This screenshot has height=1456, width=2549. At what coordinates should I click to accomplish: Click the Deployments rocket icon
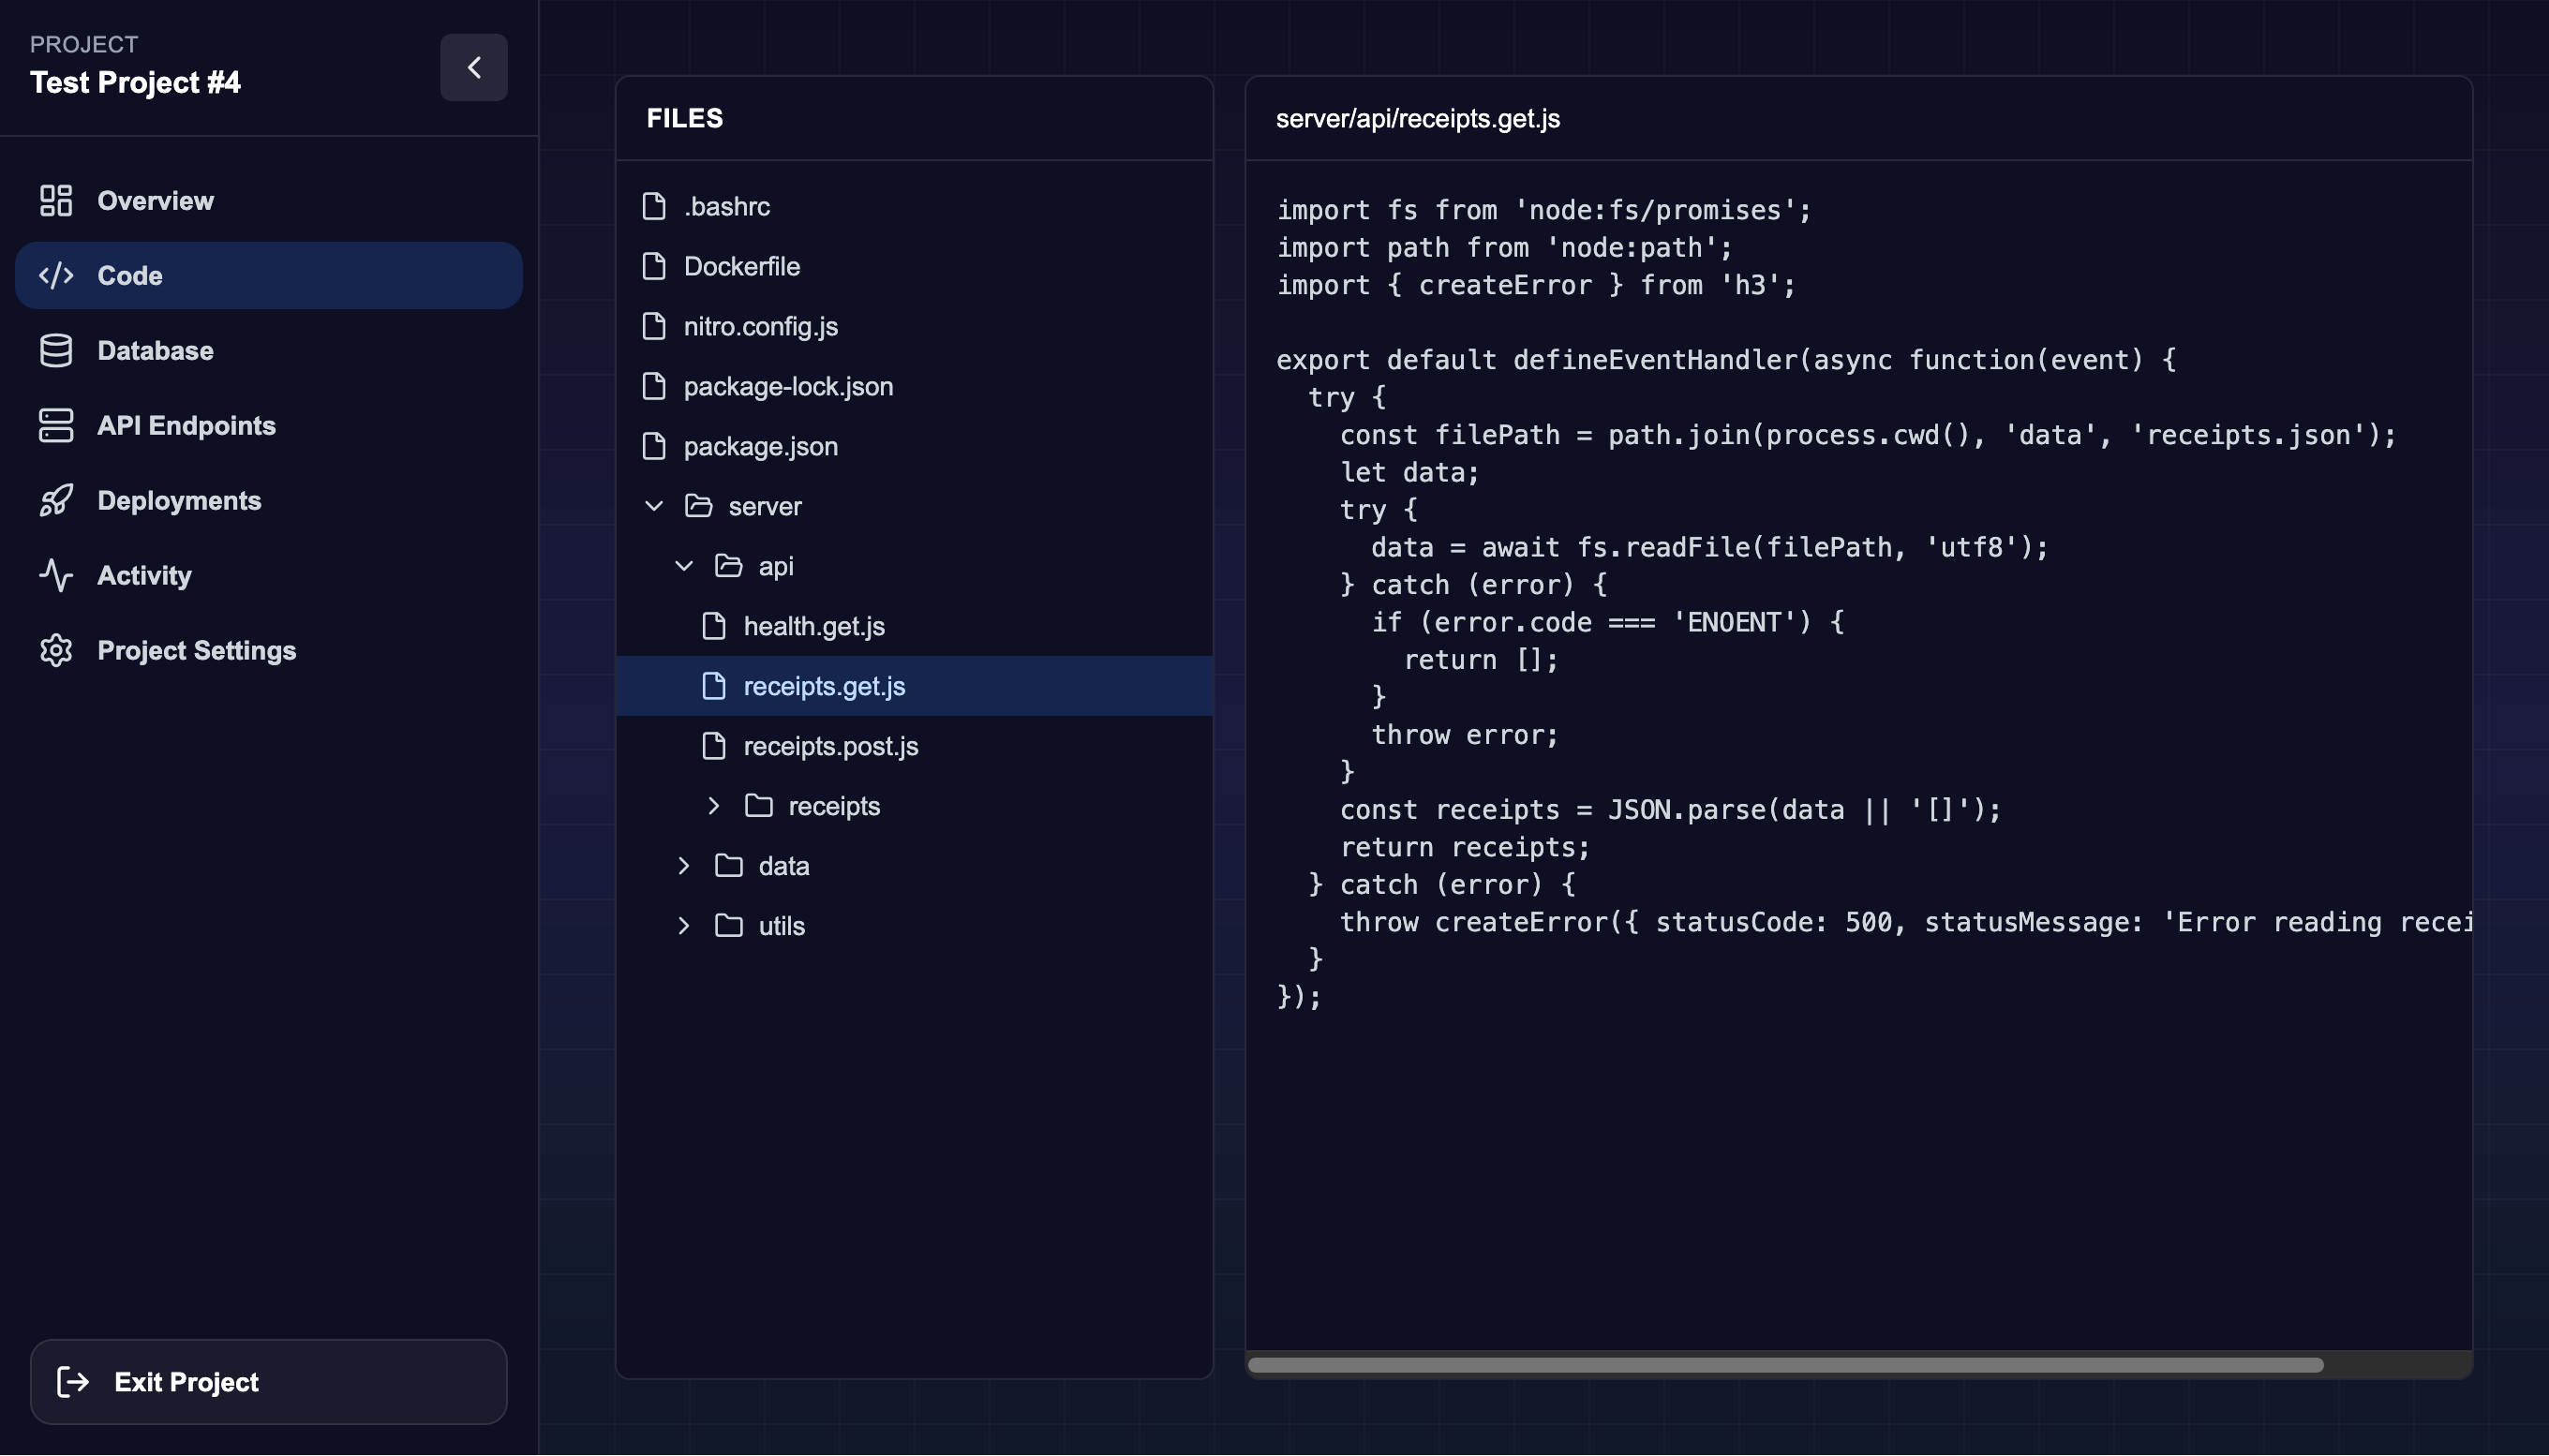tap(56, 500)
